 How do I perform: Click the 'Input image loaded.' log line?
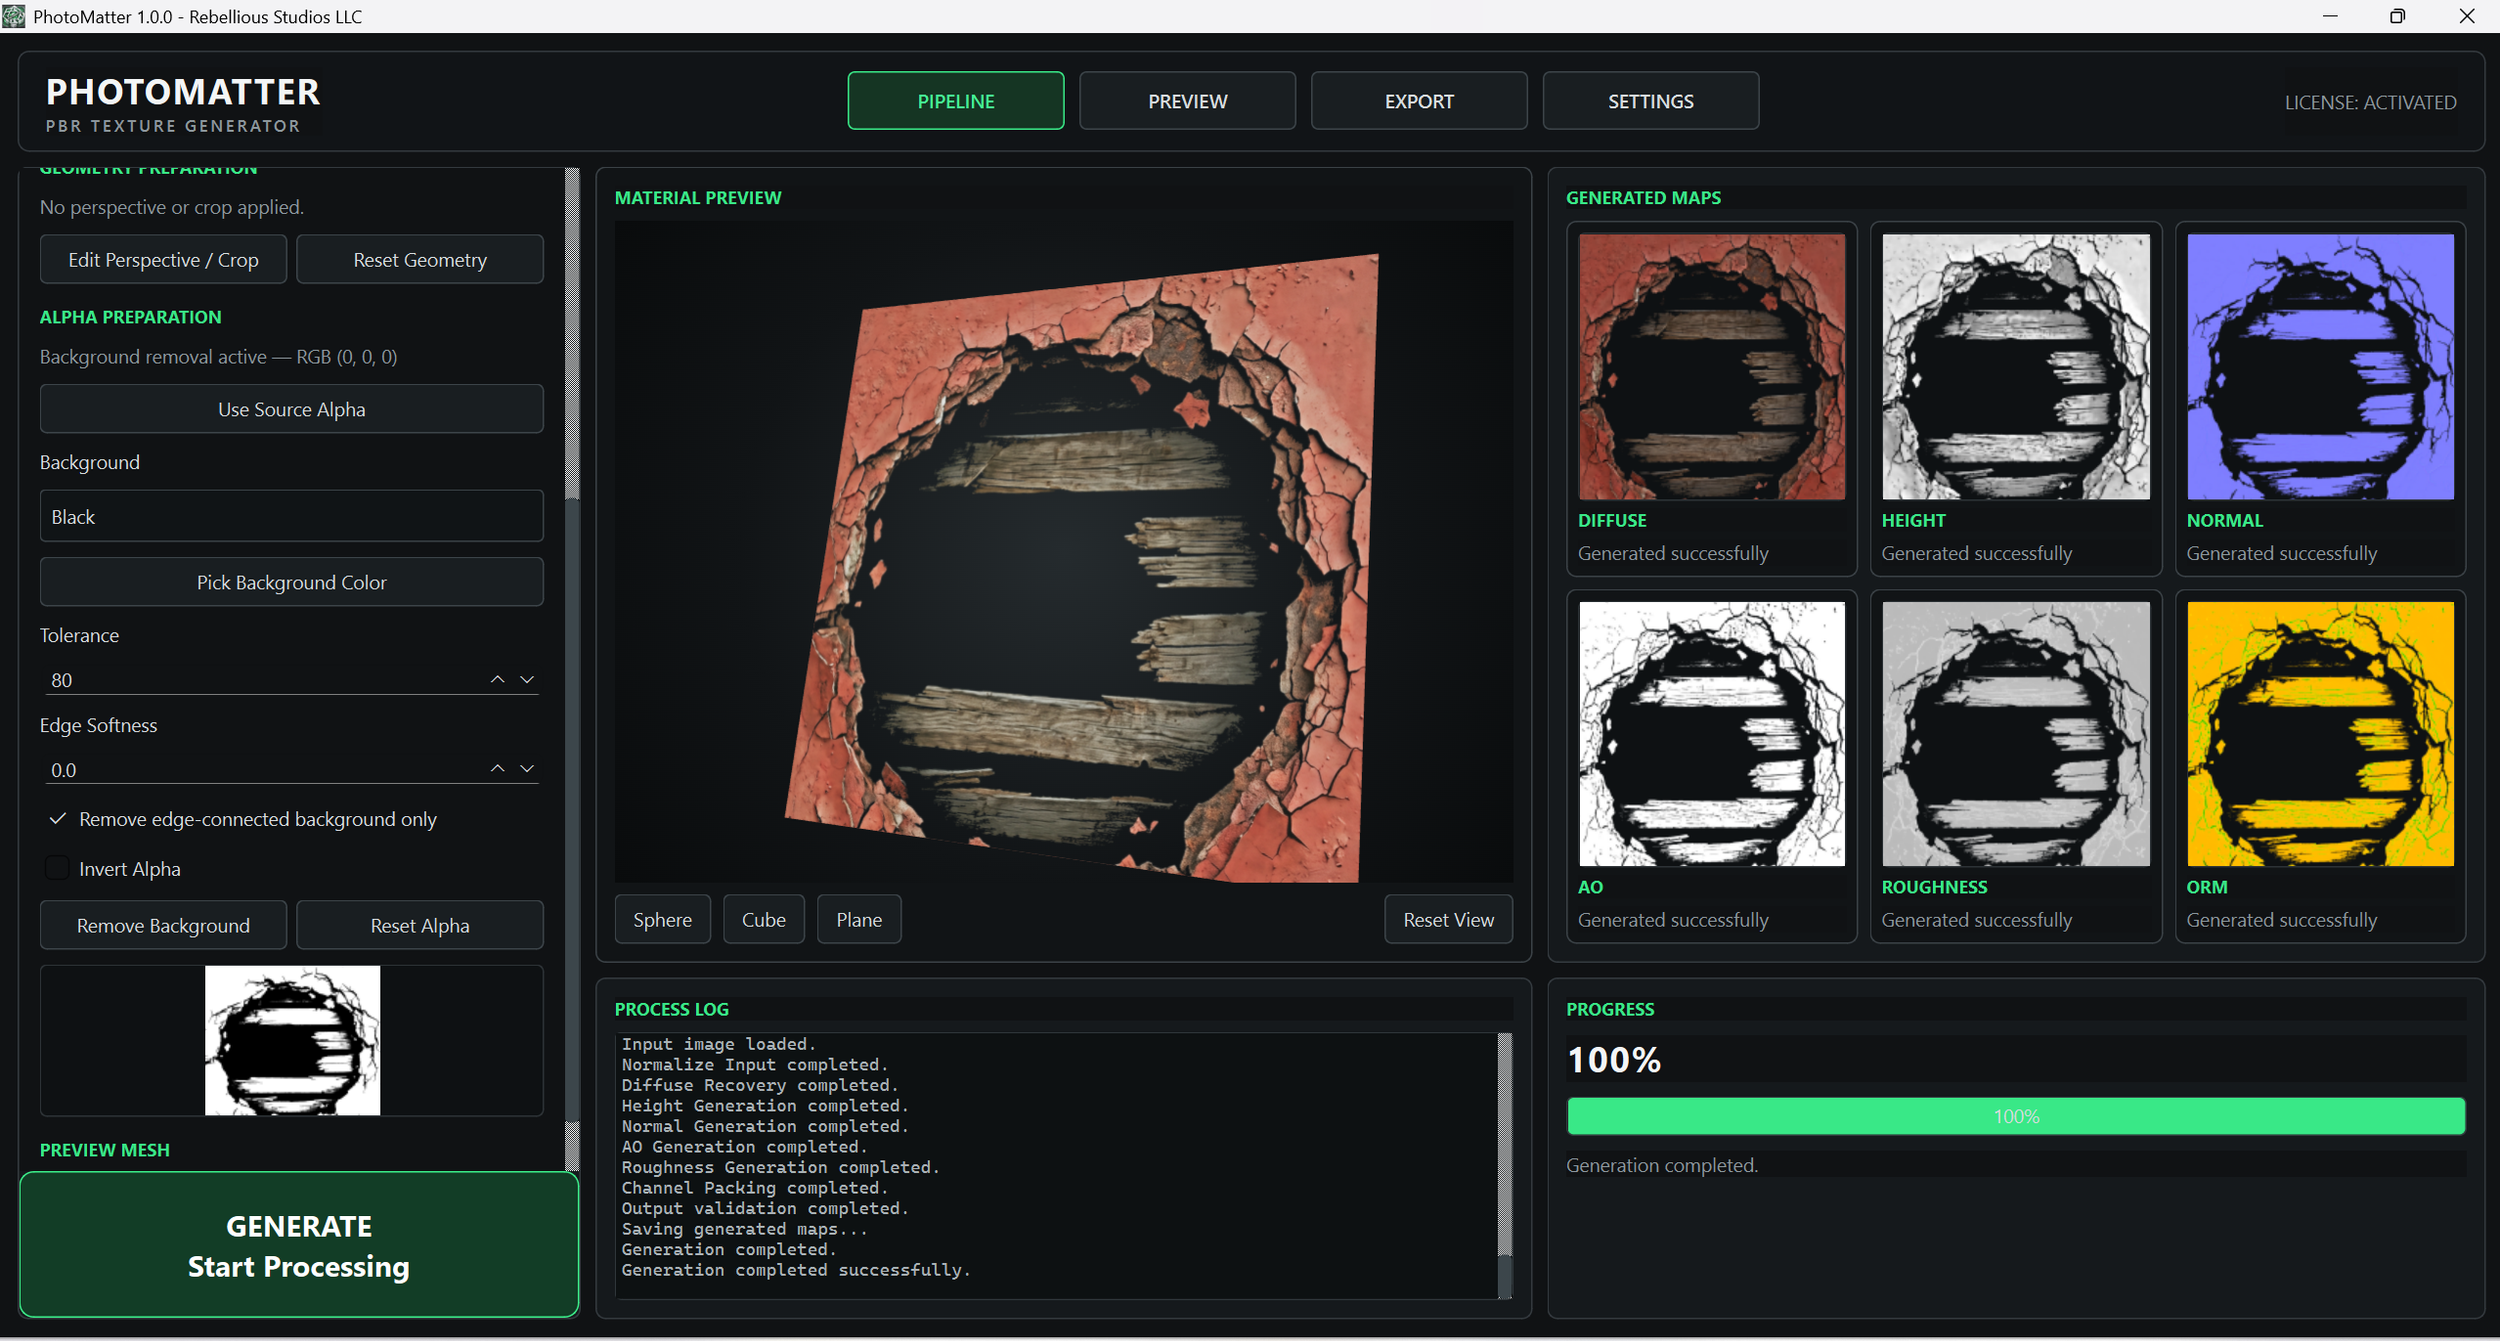(719, 1044)
